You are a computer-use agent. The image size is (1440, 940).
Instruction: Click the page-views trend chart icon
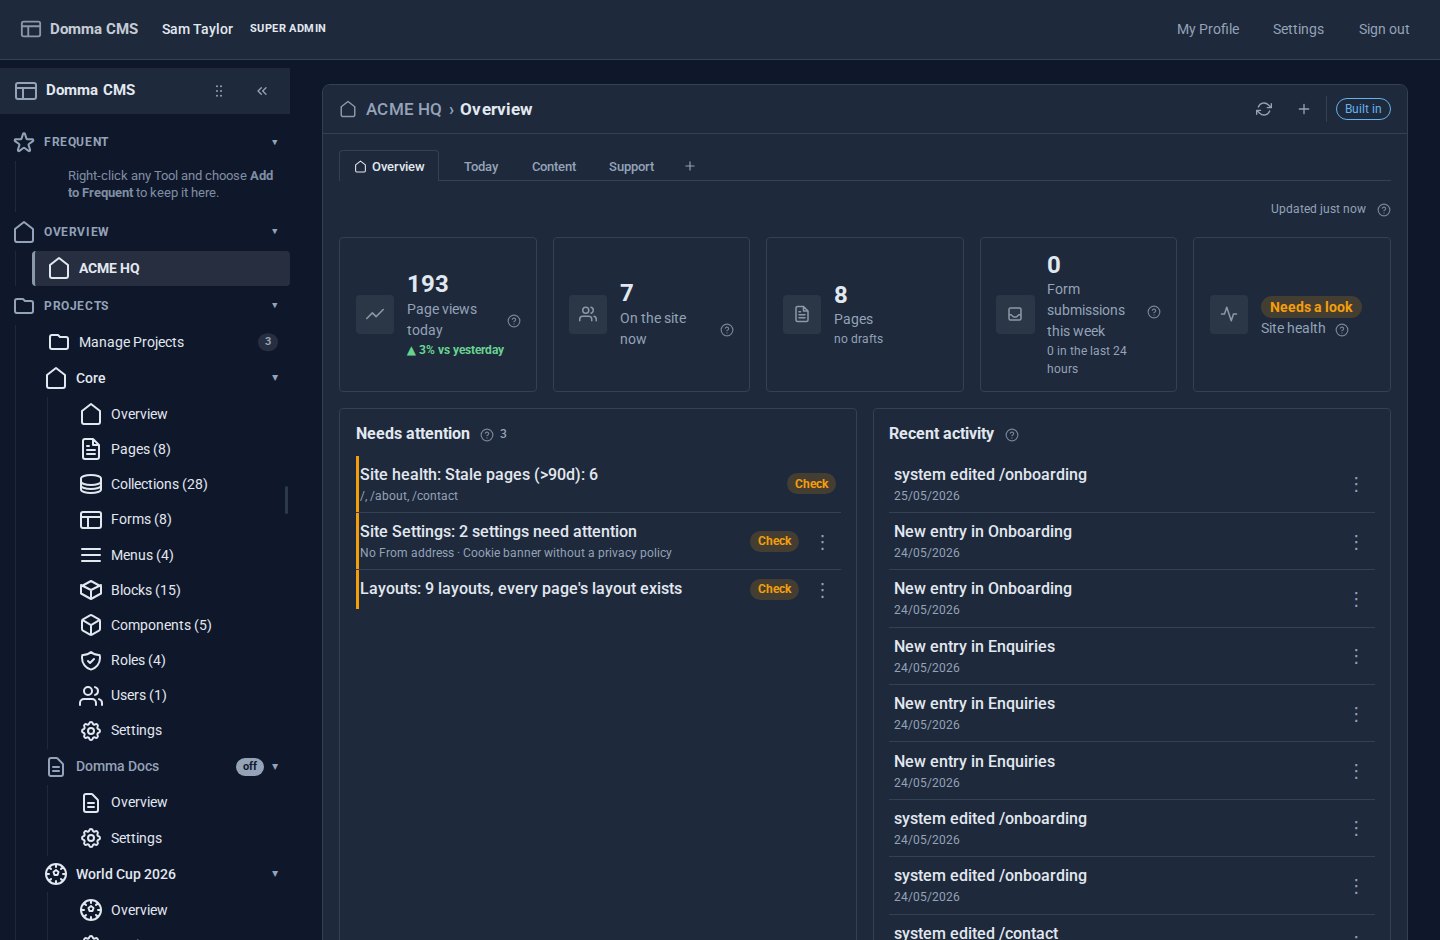pyautogui.click(x=375, y=314)
